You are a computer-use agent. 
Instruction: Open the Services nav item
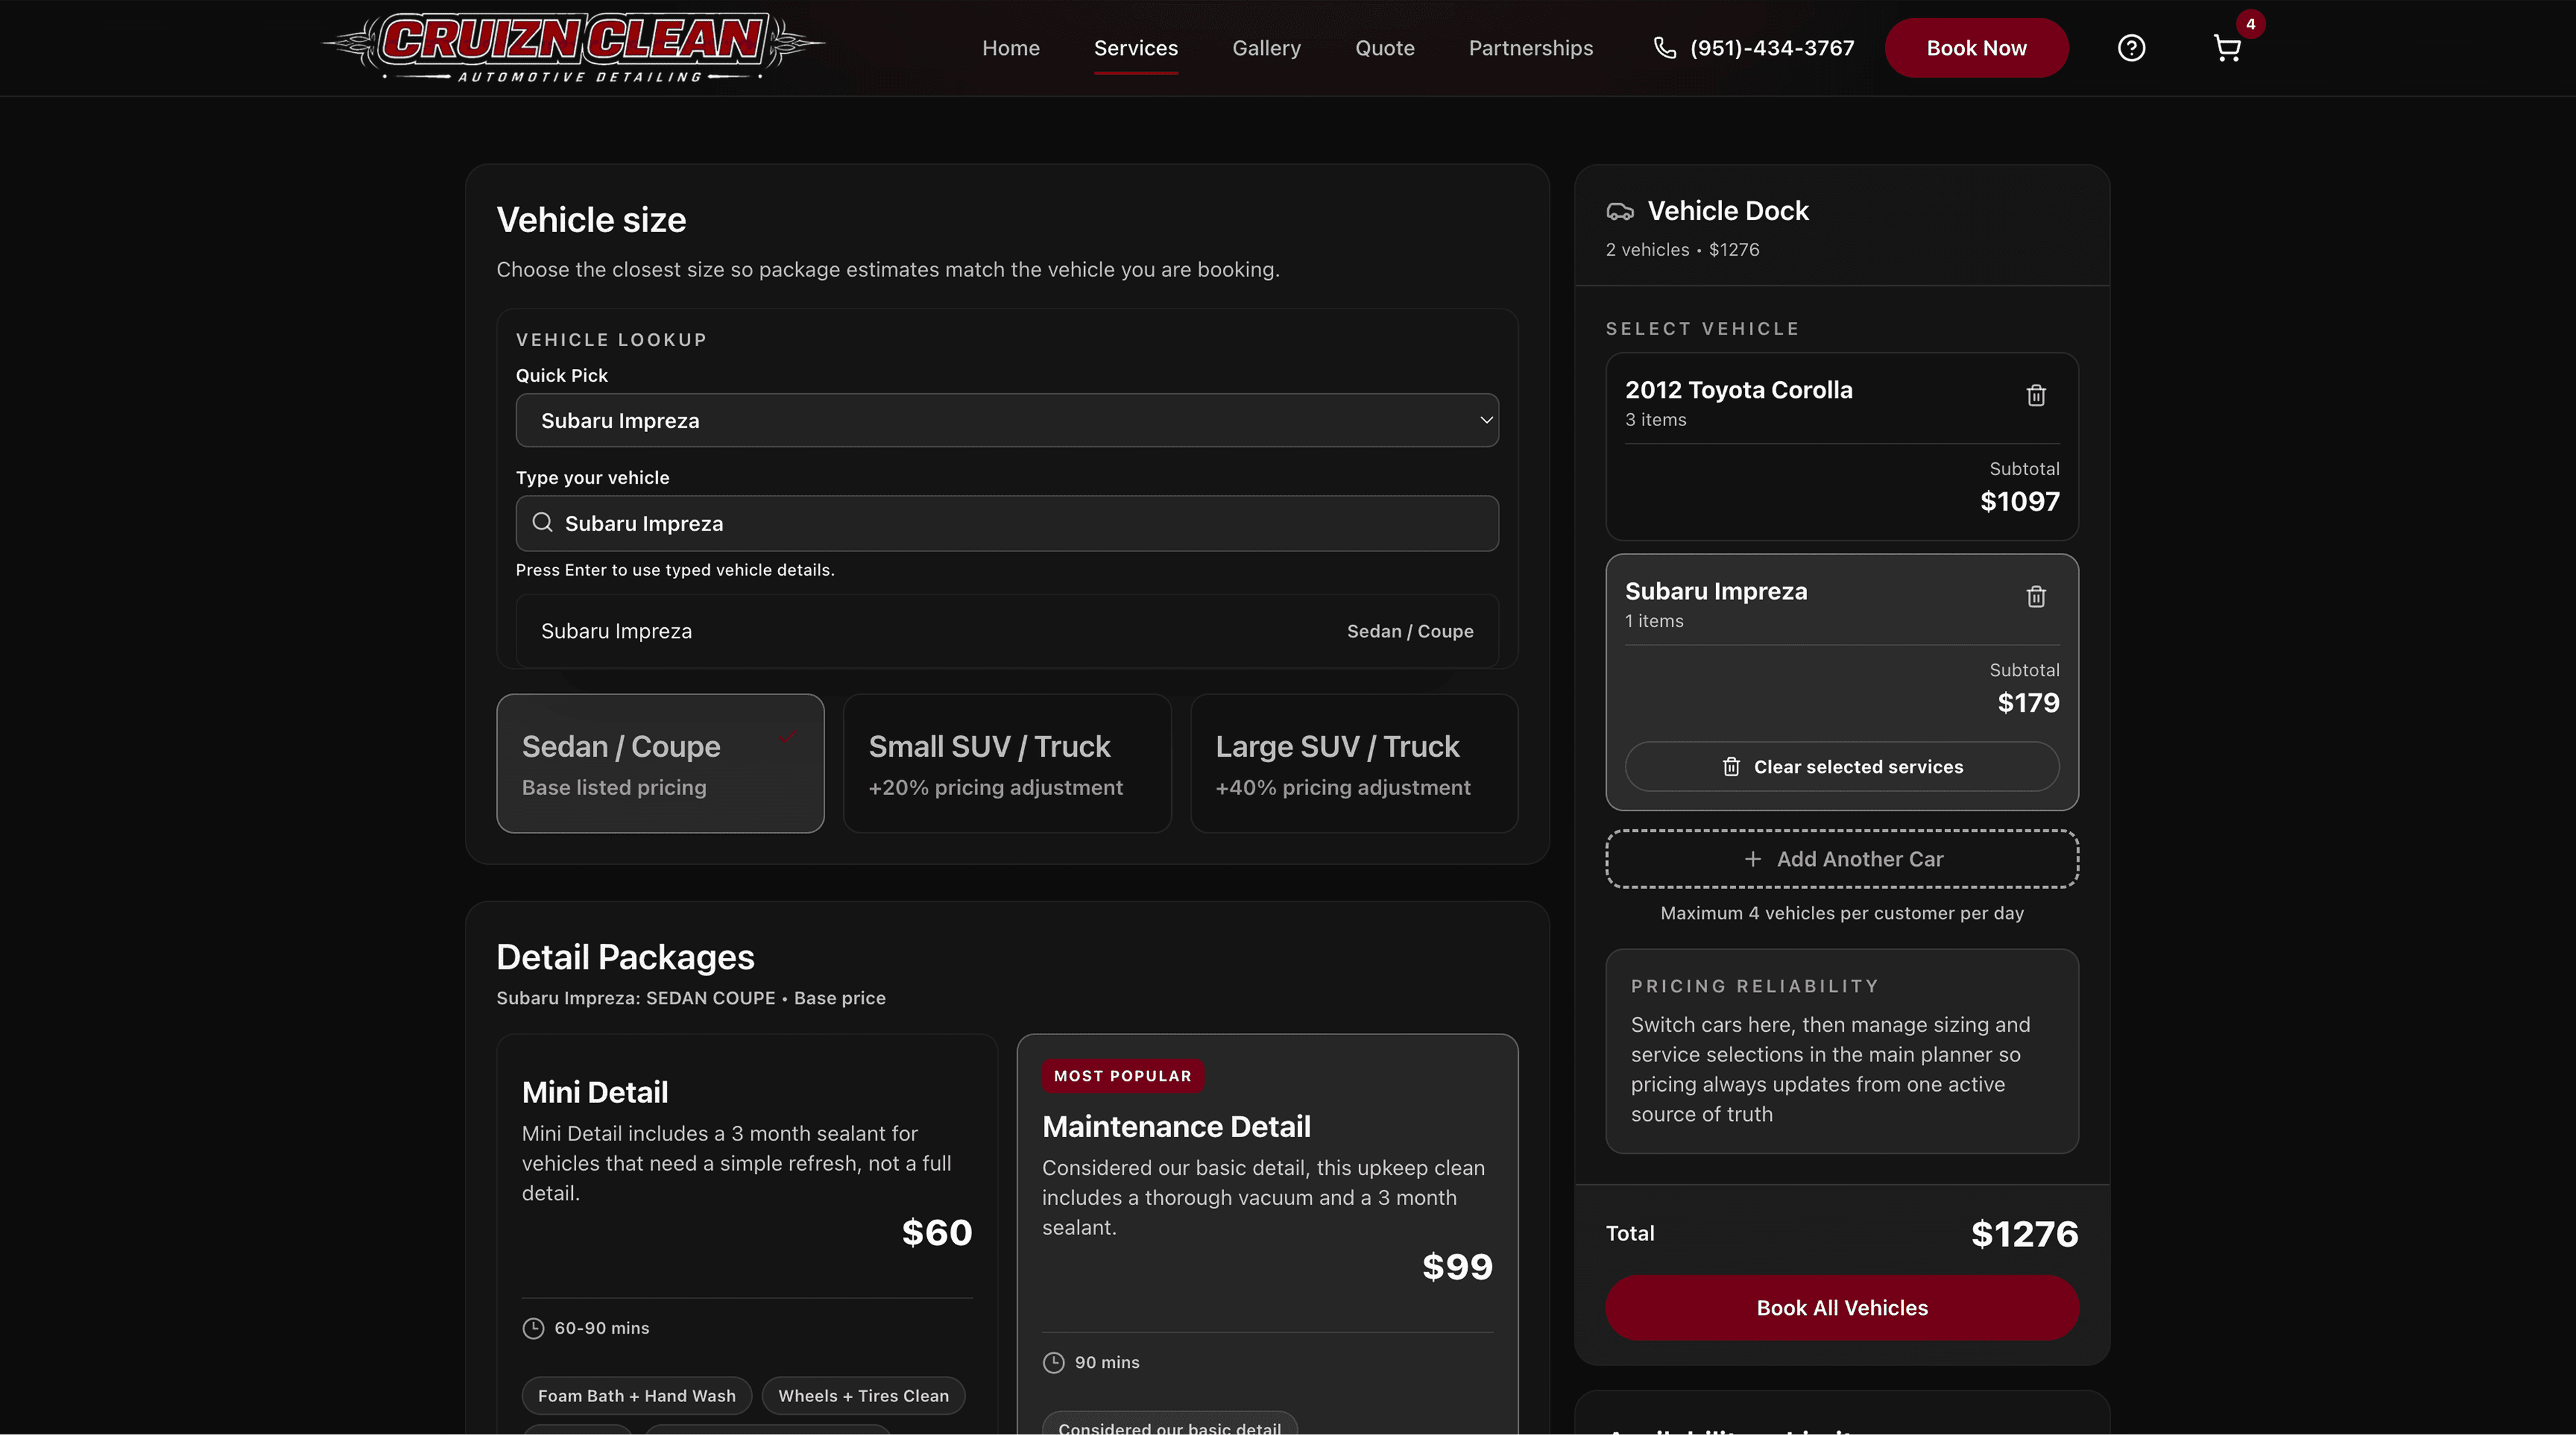[1136, 48]
